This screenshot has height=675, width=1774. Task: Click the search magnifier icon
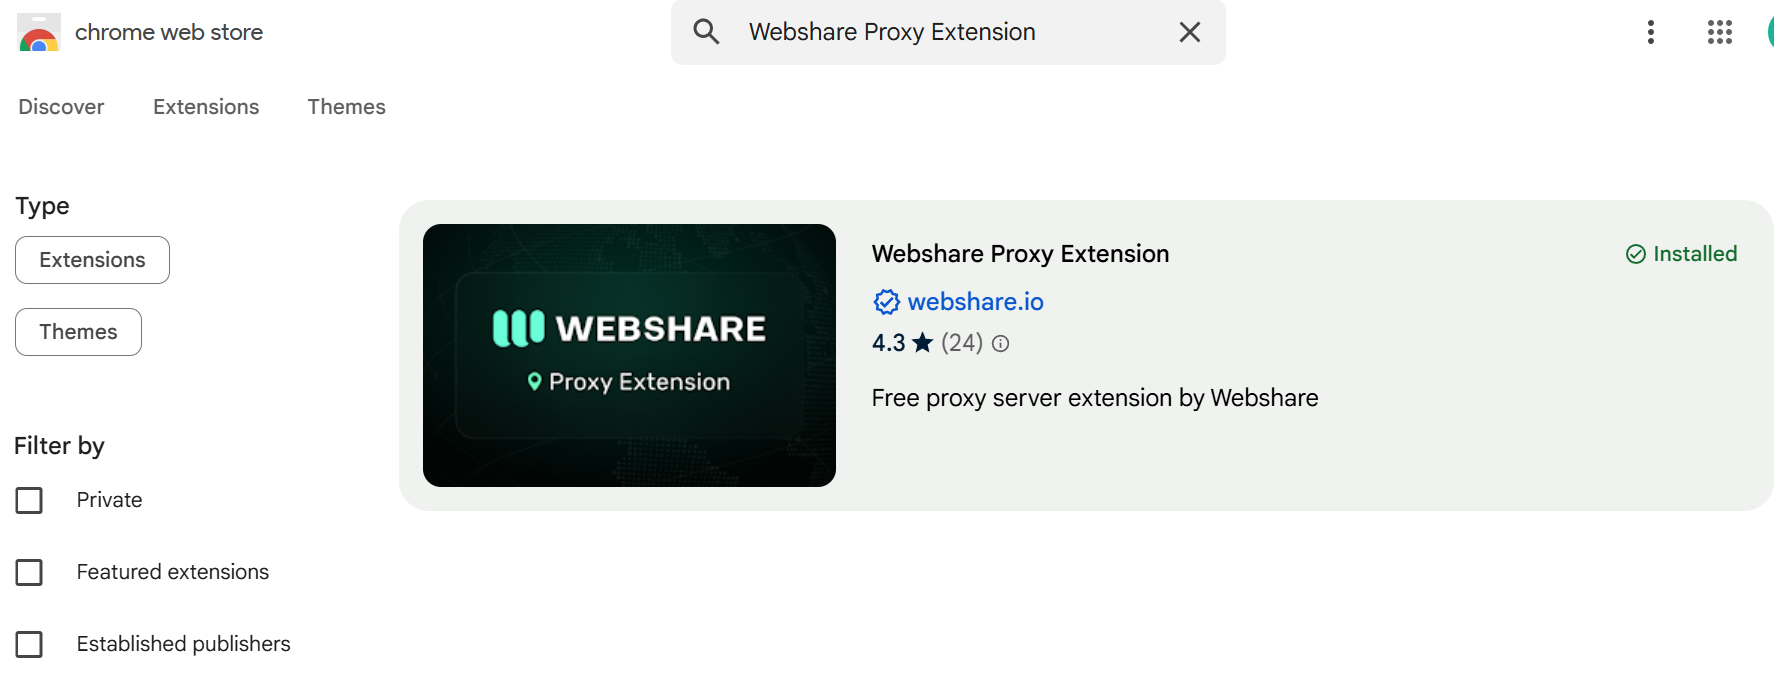click(x=706, y=32)
